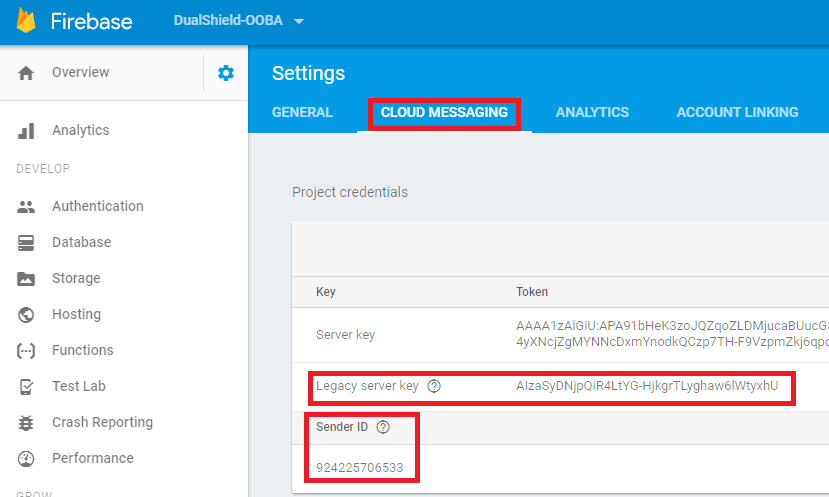Go to the Account Linking tab
This screenshot has width=829, height=497.
(x=737, y=113)
